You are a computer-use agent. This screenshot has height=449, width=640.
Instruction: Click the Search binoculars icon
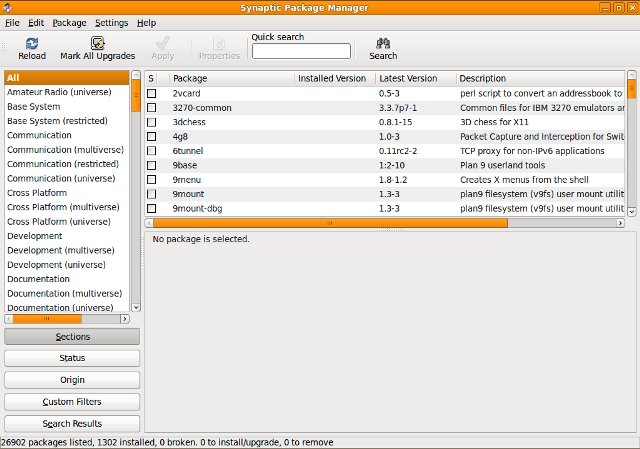tap(383, 43)
